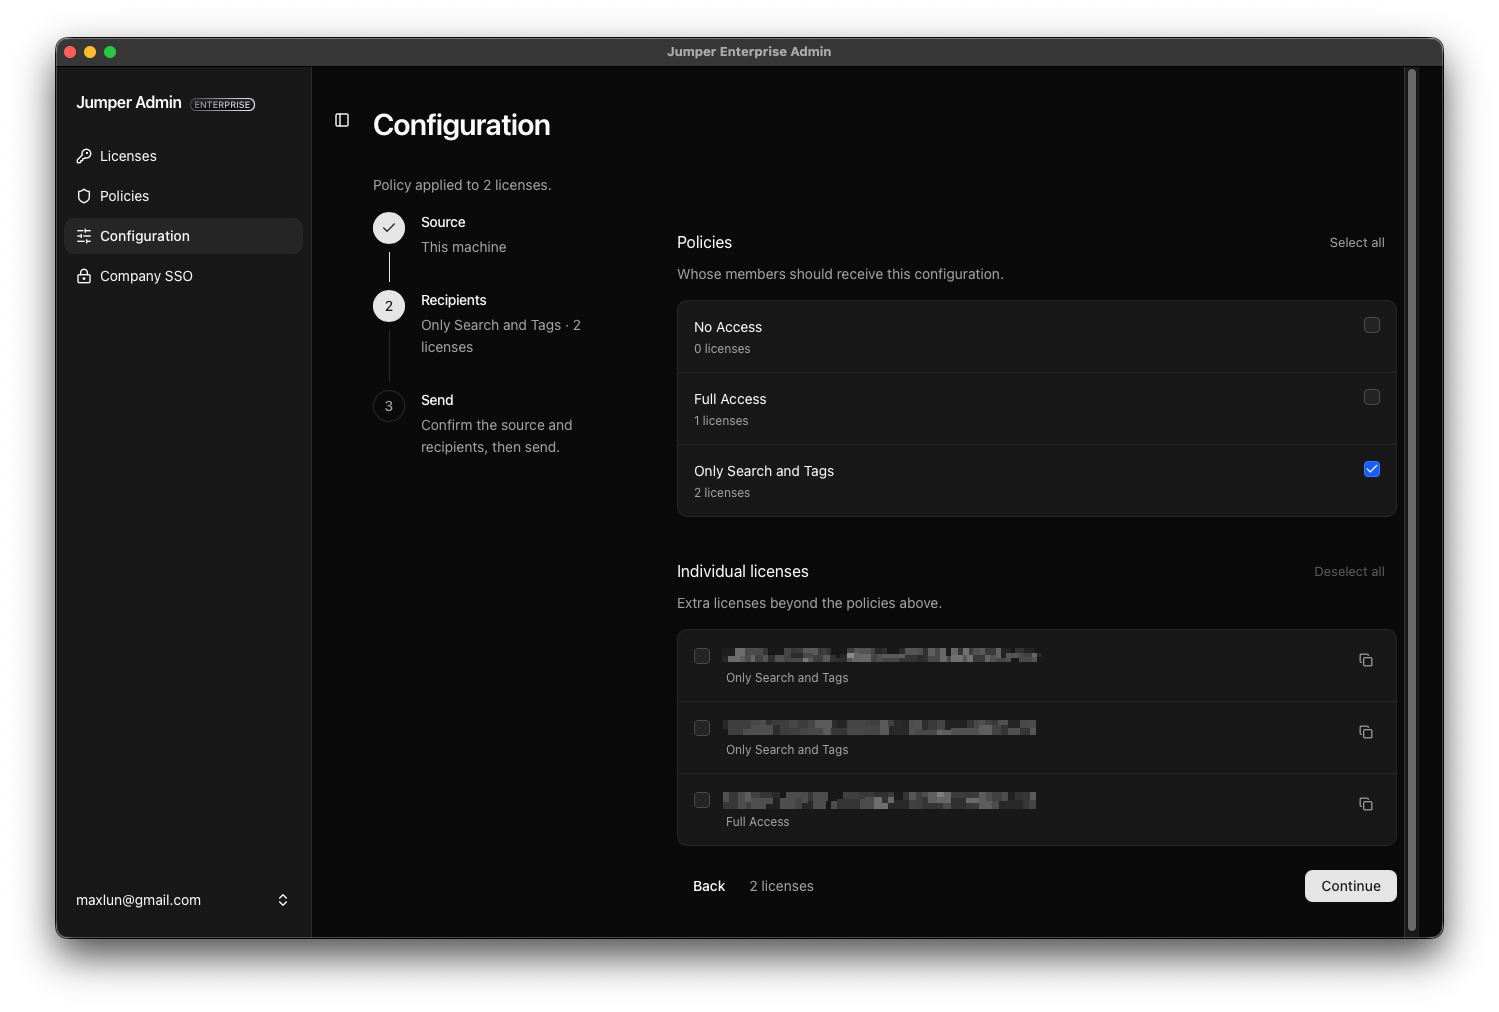1499x1012 pixels.
Task: Copy the Full Access license key
Action: click(1366, 804)
